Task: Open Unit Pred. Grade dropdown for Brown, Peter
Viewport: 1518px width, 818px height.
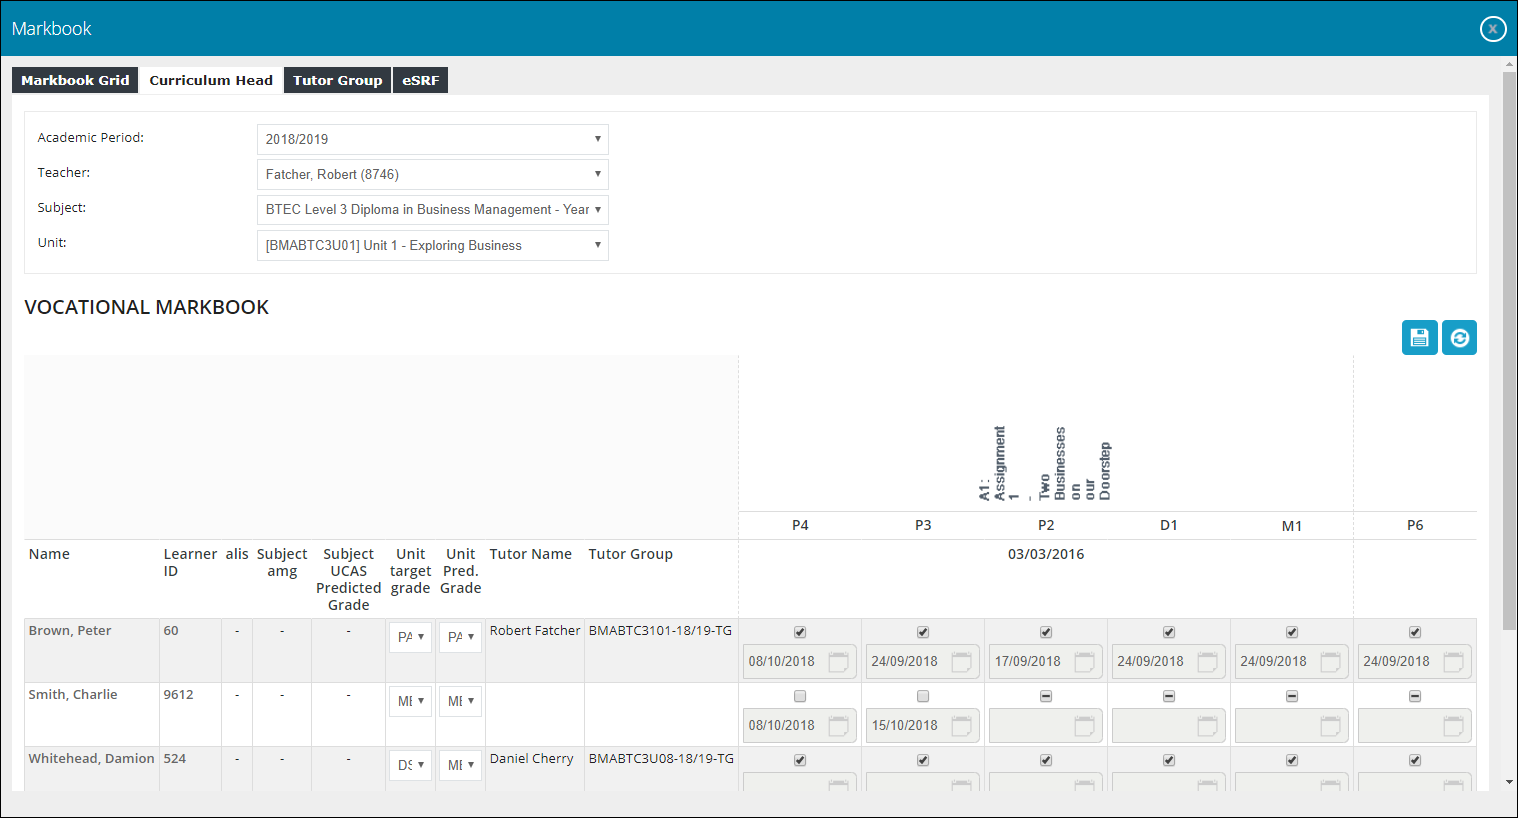Action: pos(460,637)
